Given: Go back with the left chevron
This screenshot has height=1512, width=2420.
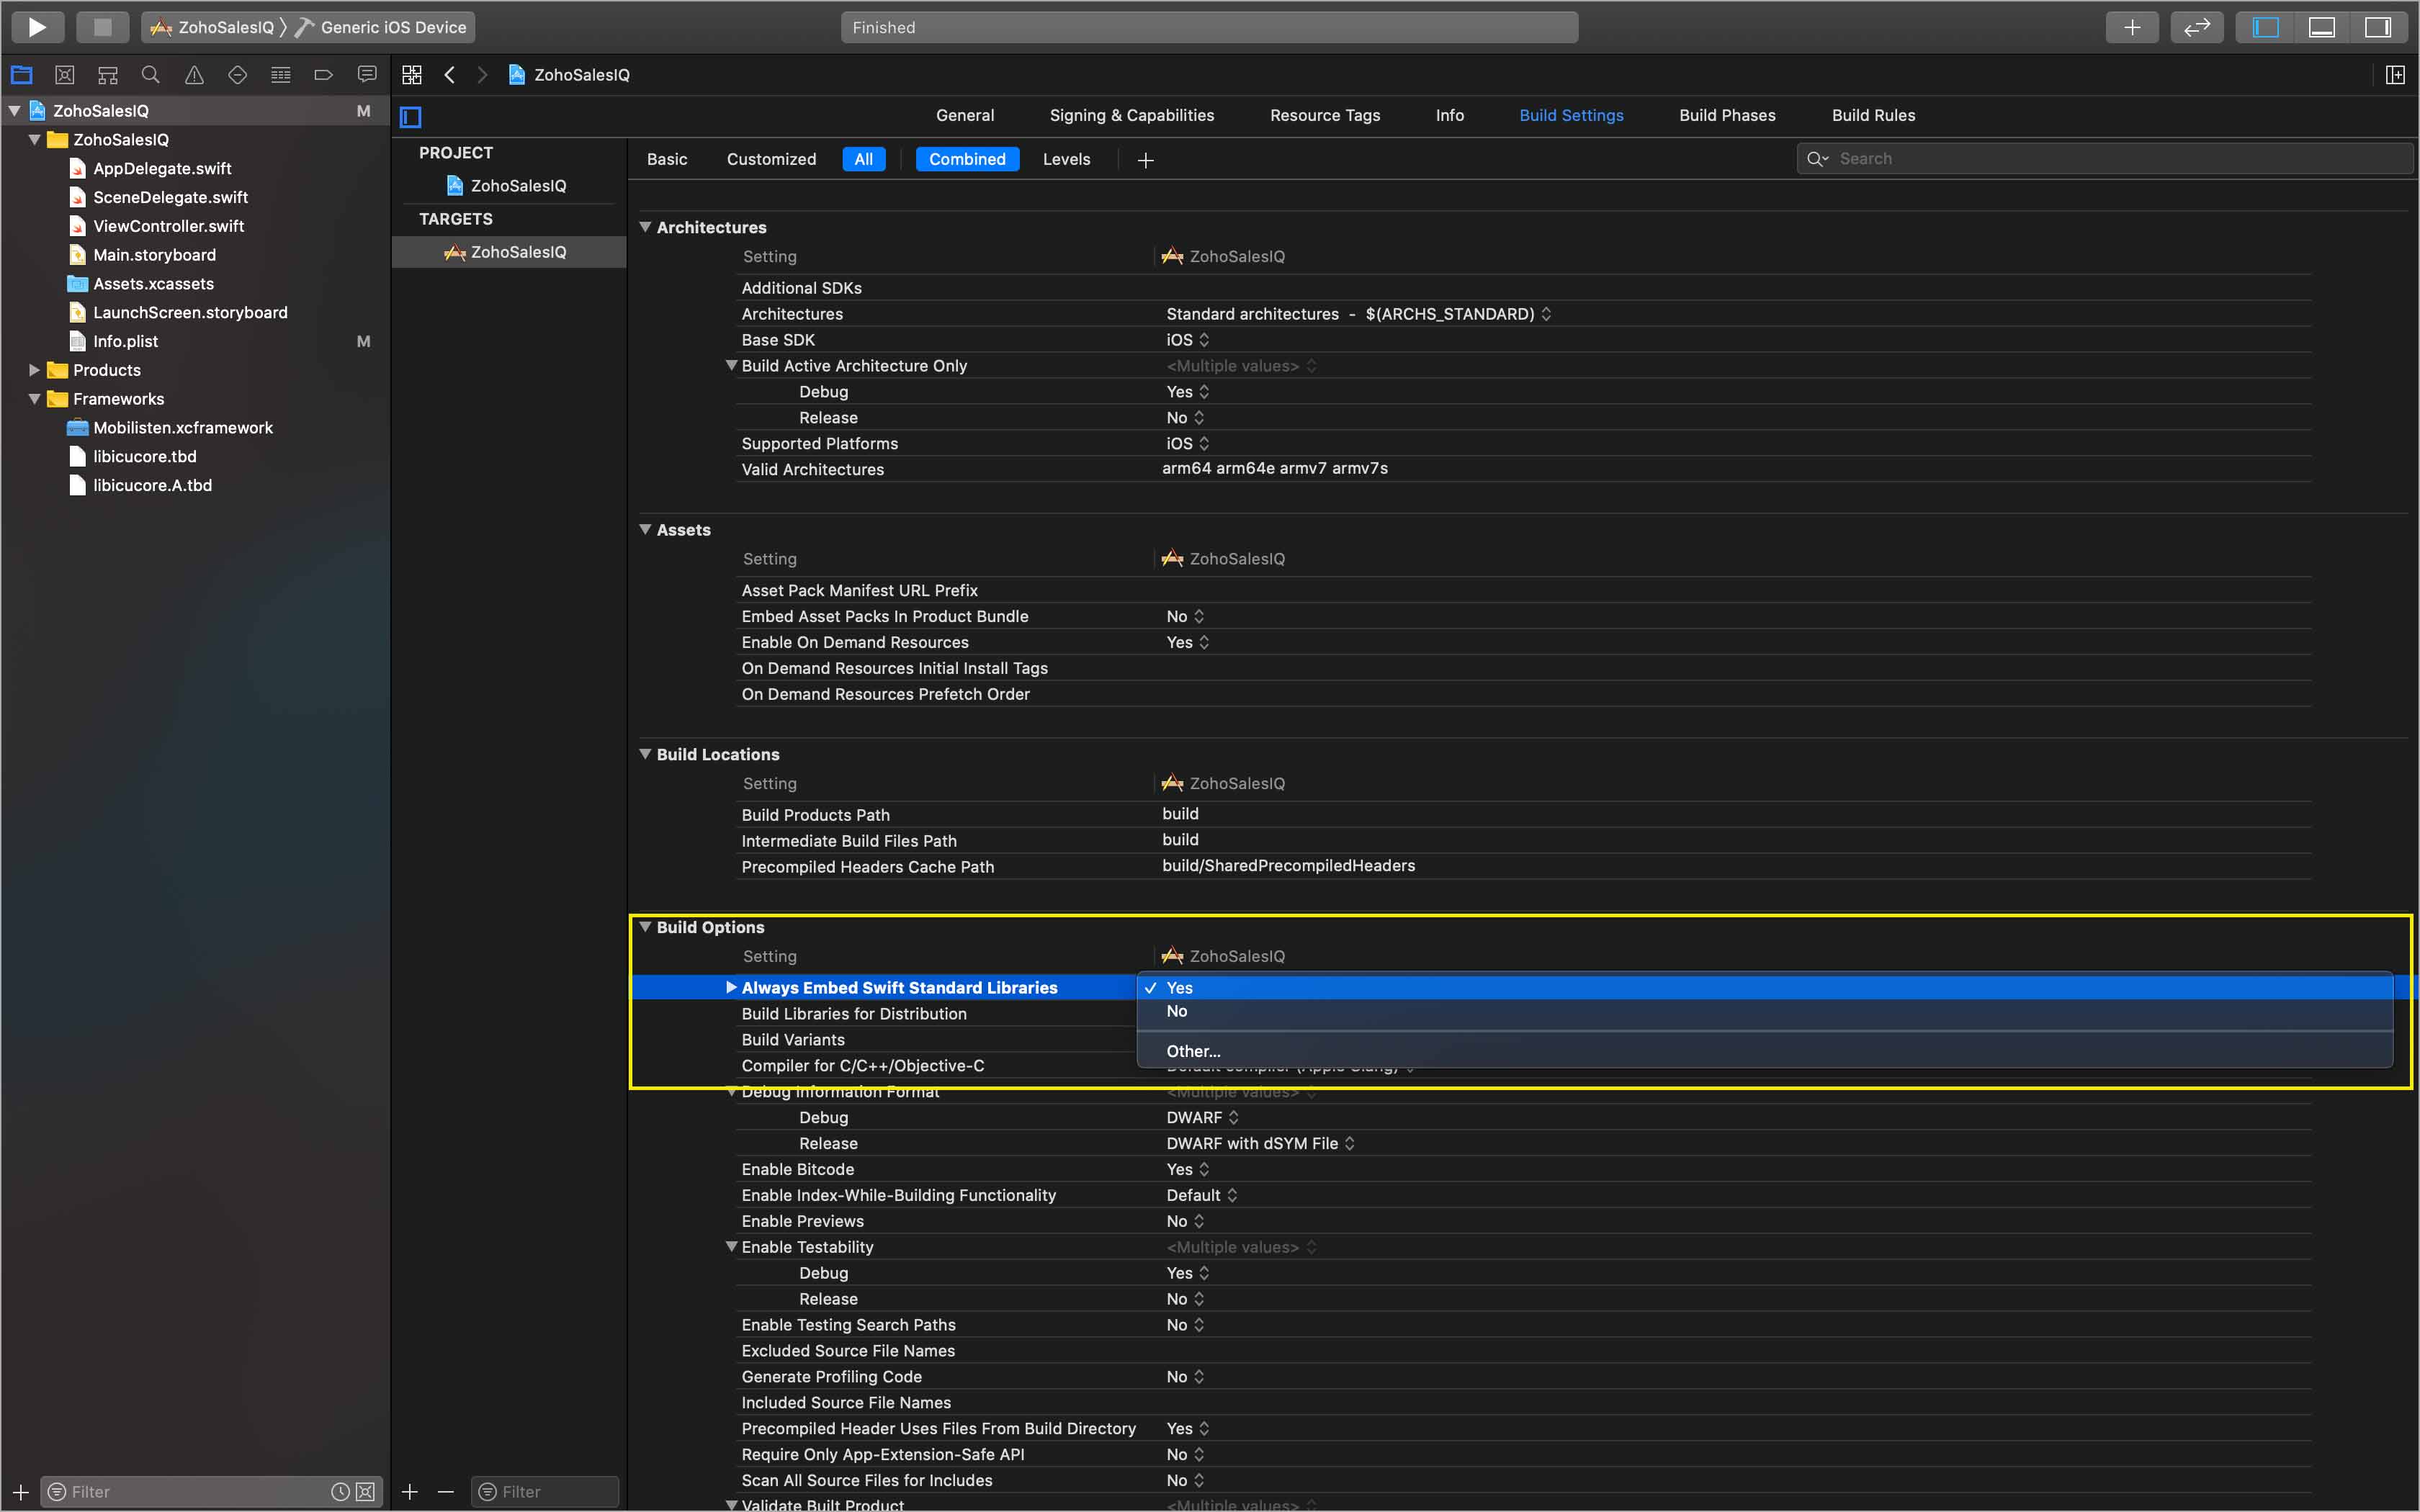Looking at the screenshot, I should [450, 75].
